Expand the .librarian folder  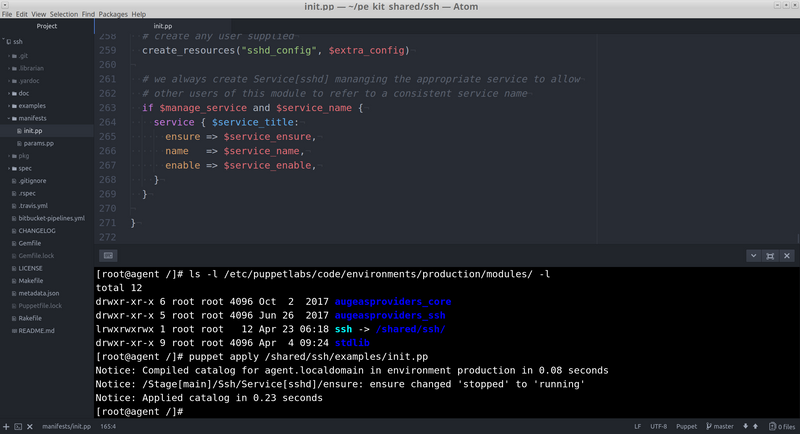pos(9,68)
